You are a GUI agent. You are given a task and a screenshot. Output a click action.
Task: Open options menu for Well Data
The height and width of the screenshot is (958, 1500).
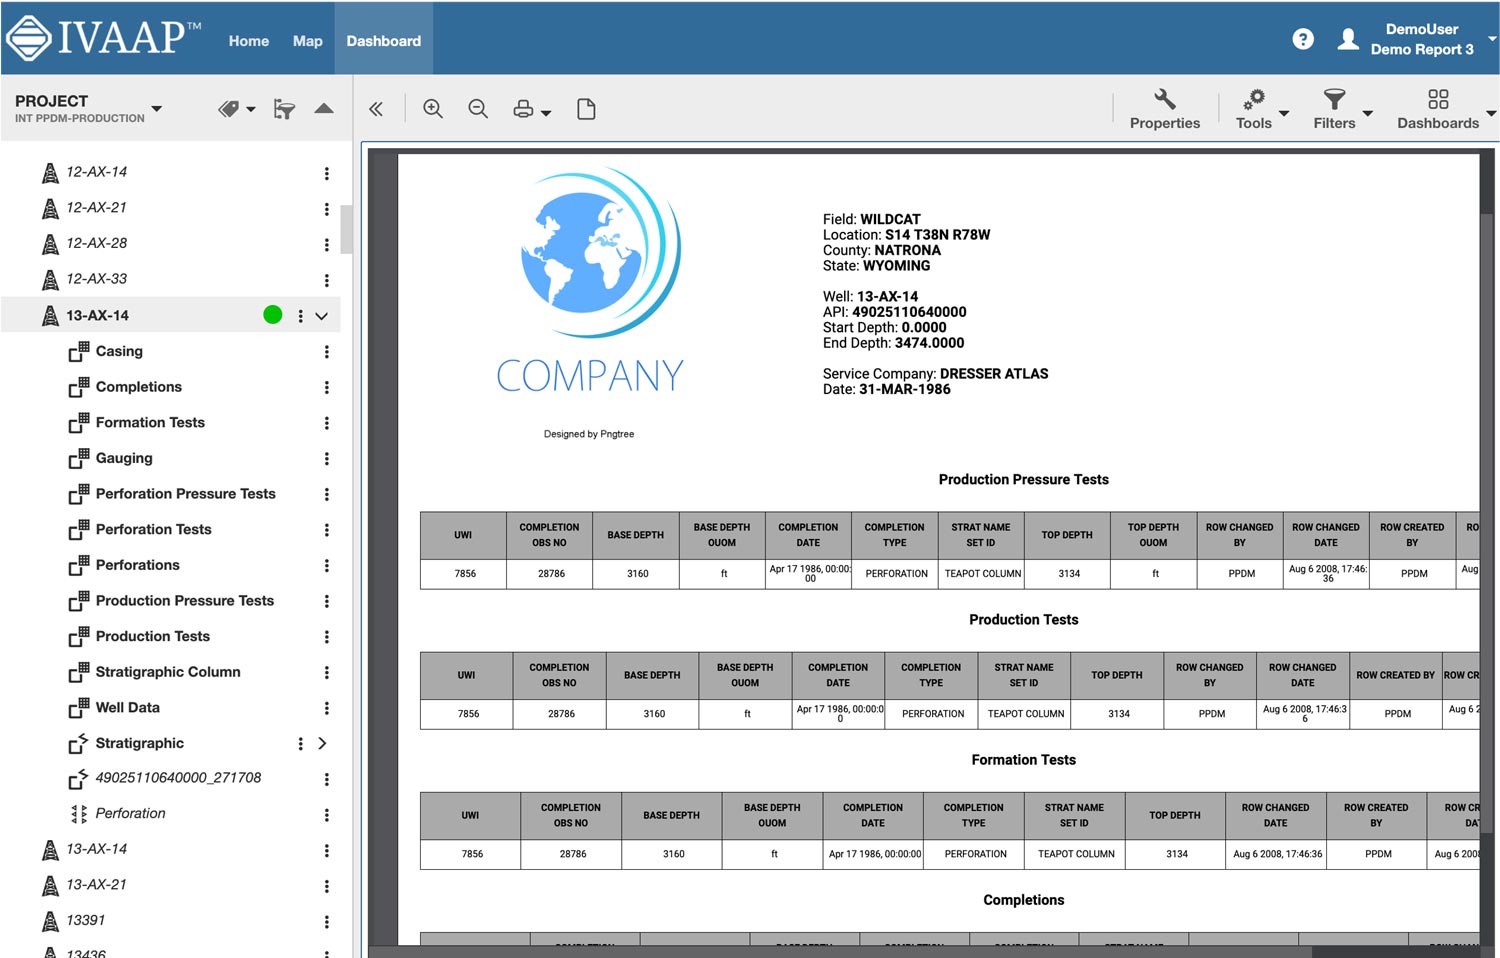[x=326, y=708]
